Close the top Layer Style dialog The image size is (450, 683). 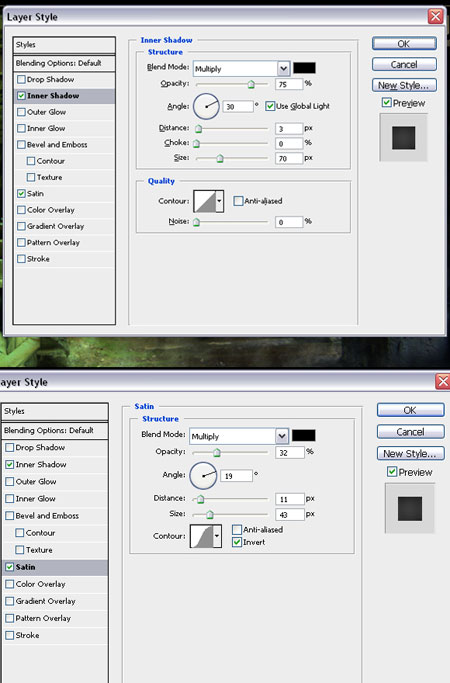436,17
